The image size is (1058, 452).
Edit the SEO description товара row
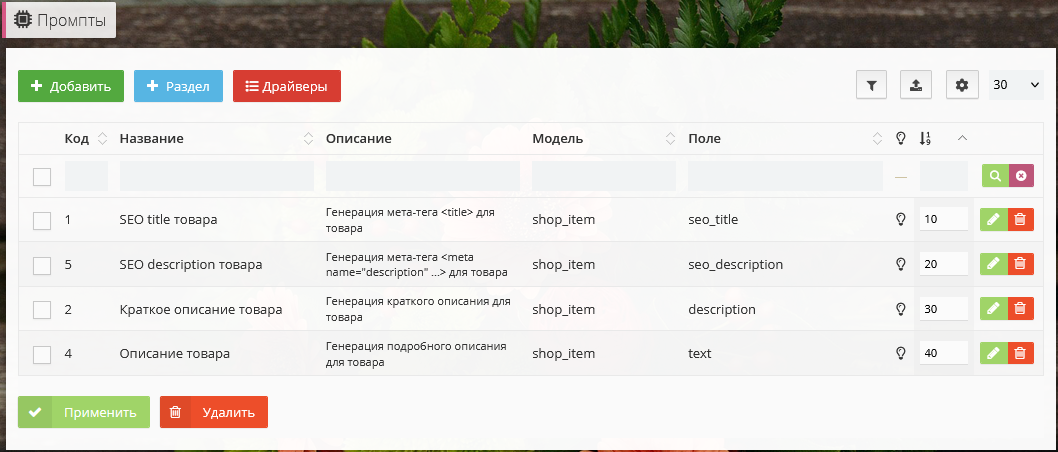tap(993, 264)
